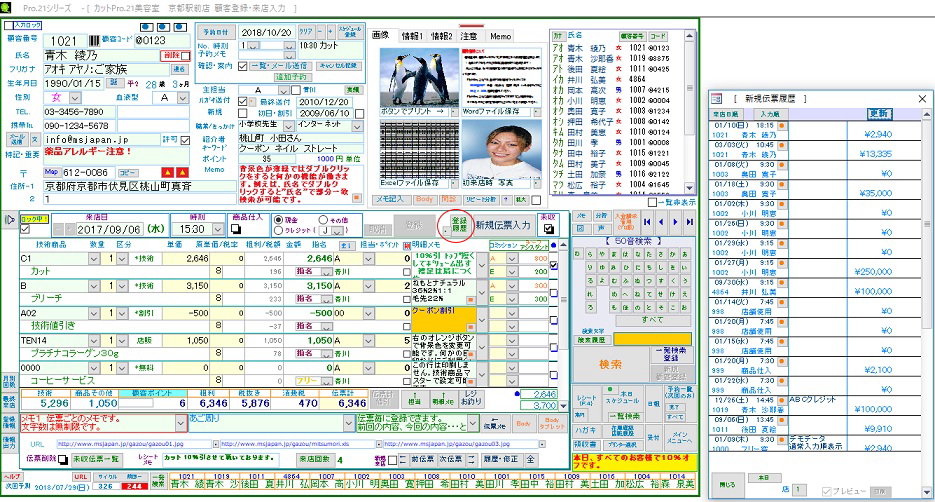Open the 性別 dropdown
The height and width of the screenshot is (502, 935).
75,98
